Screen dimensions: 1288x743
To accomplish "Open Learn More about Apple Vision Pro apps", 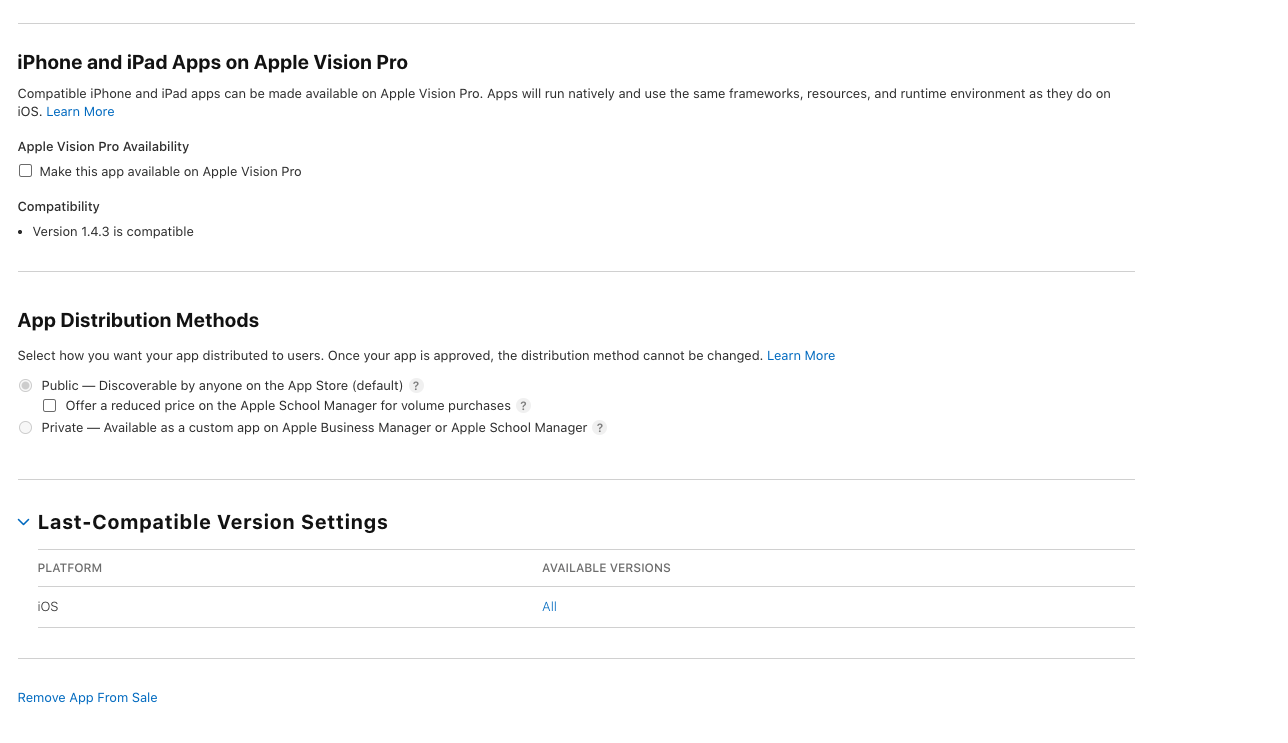I will click(80, 112).
